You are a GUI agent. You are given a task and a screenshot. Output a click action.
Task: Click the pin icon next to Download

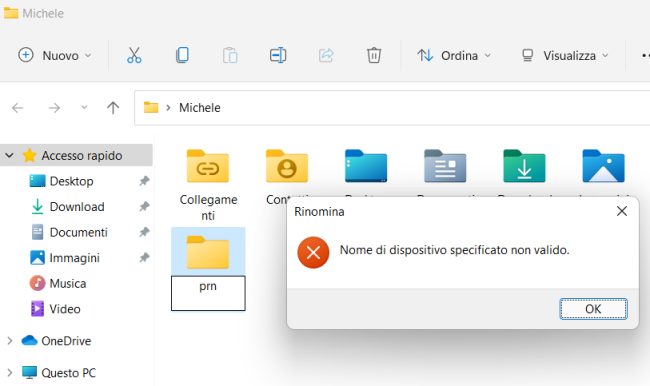[x=144, y=206]
